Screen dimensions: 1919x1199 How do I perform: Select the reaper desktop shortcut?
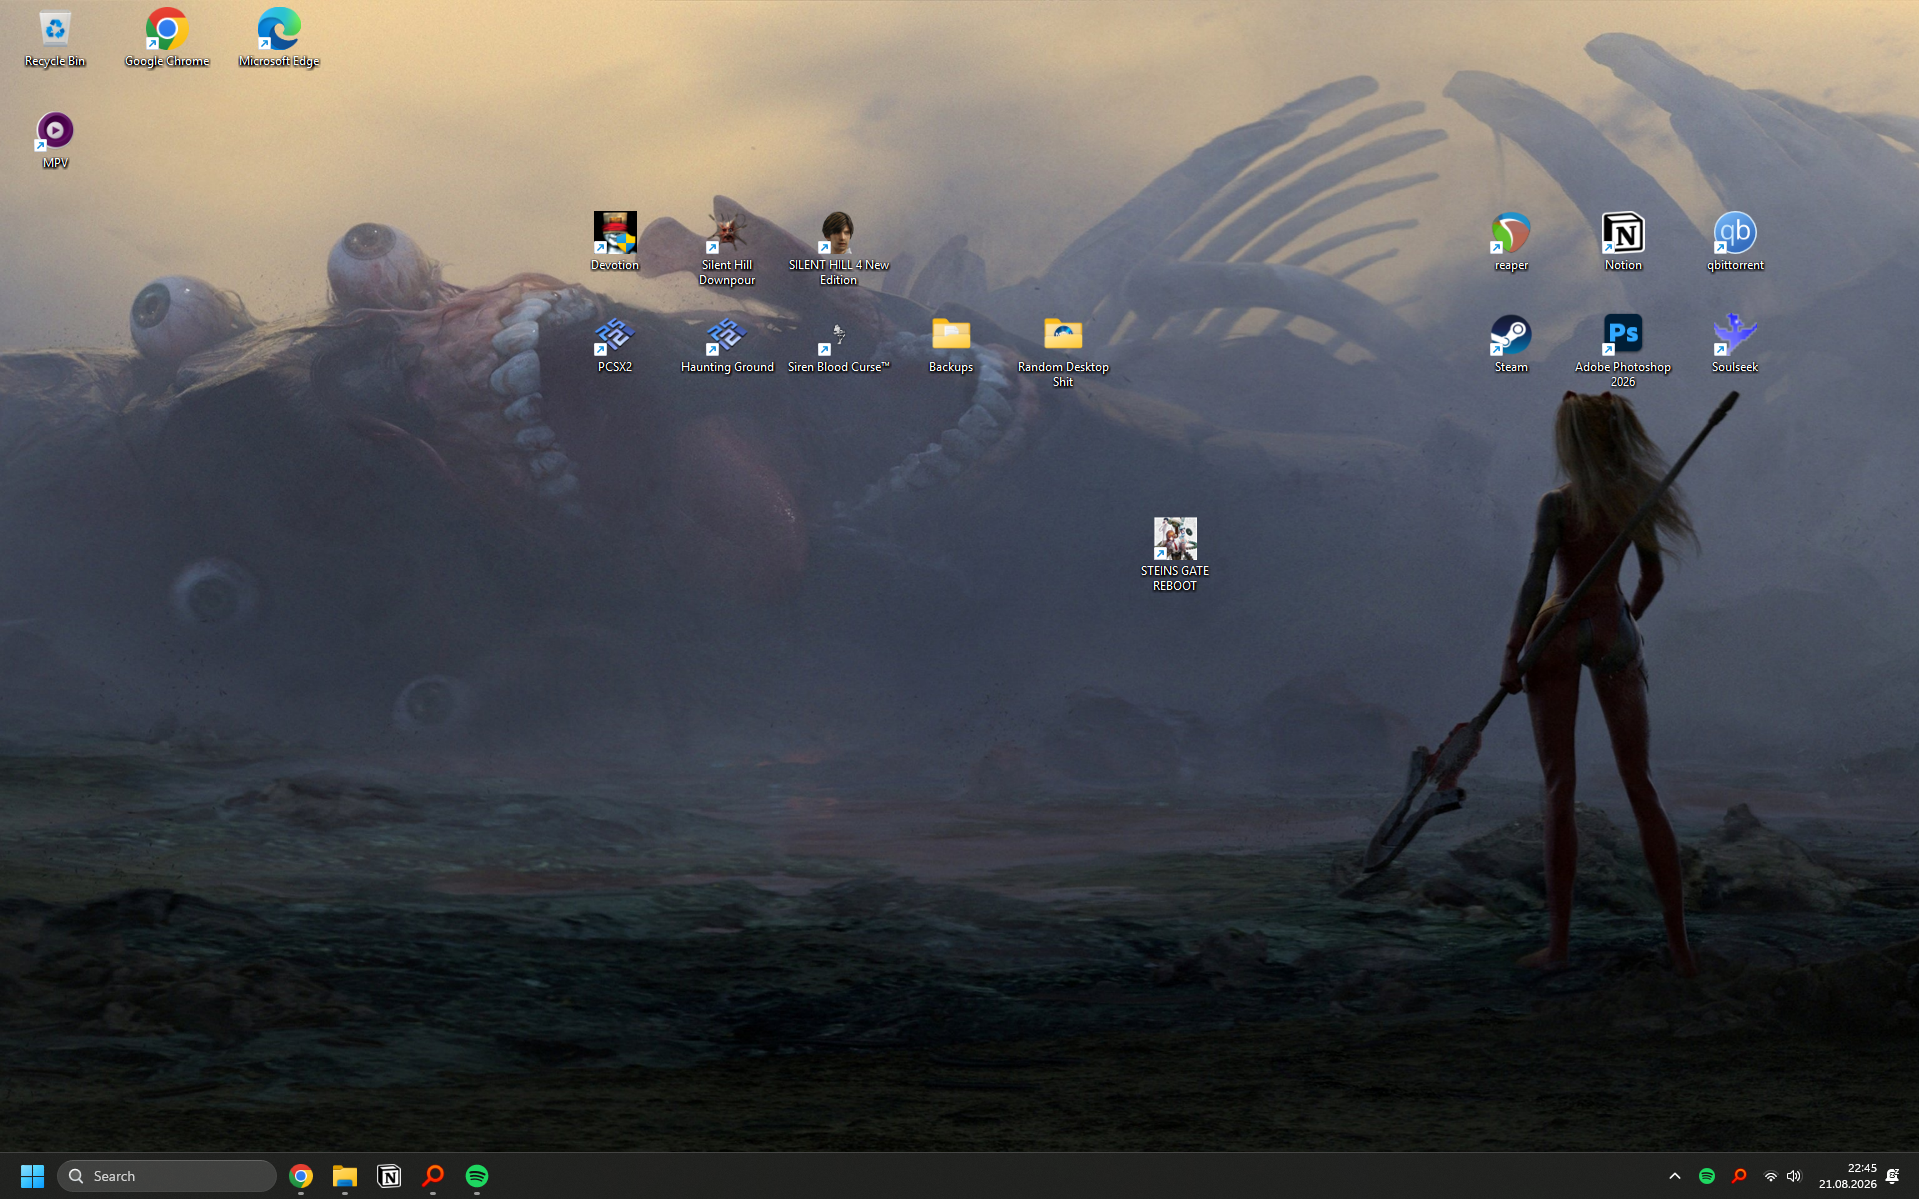pos(1511,243)
